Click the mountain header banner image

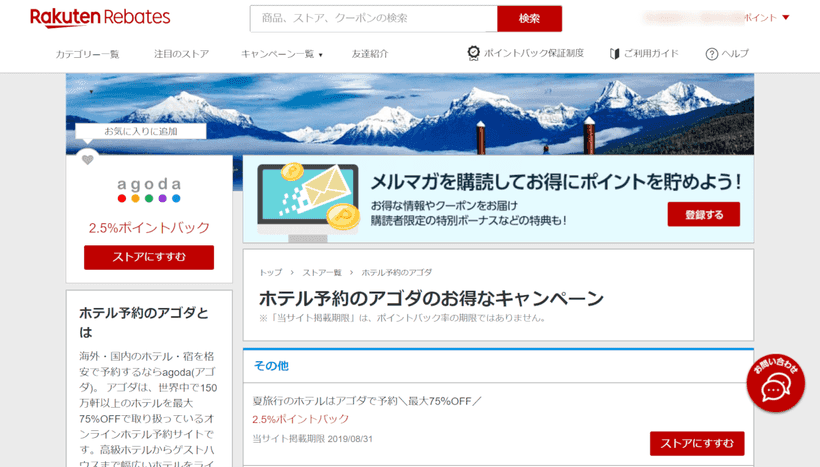point(410,113)
